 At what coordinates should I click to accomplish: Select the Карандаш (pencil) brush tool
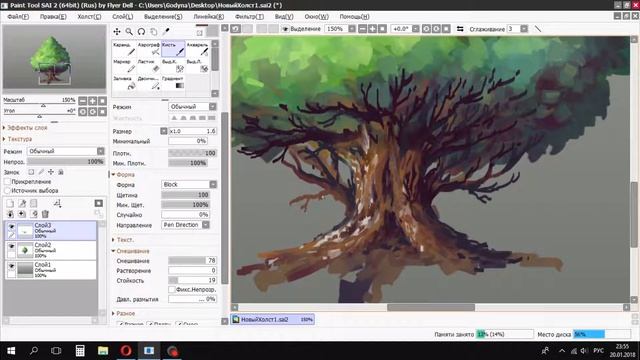pyautogui.click(x=124, y=49)
